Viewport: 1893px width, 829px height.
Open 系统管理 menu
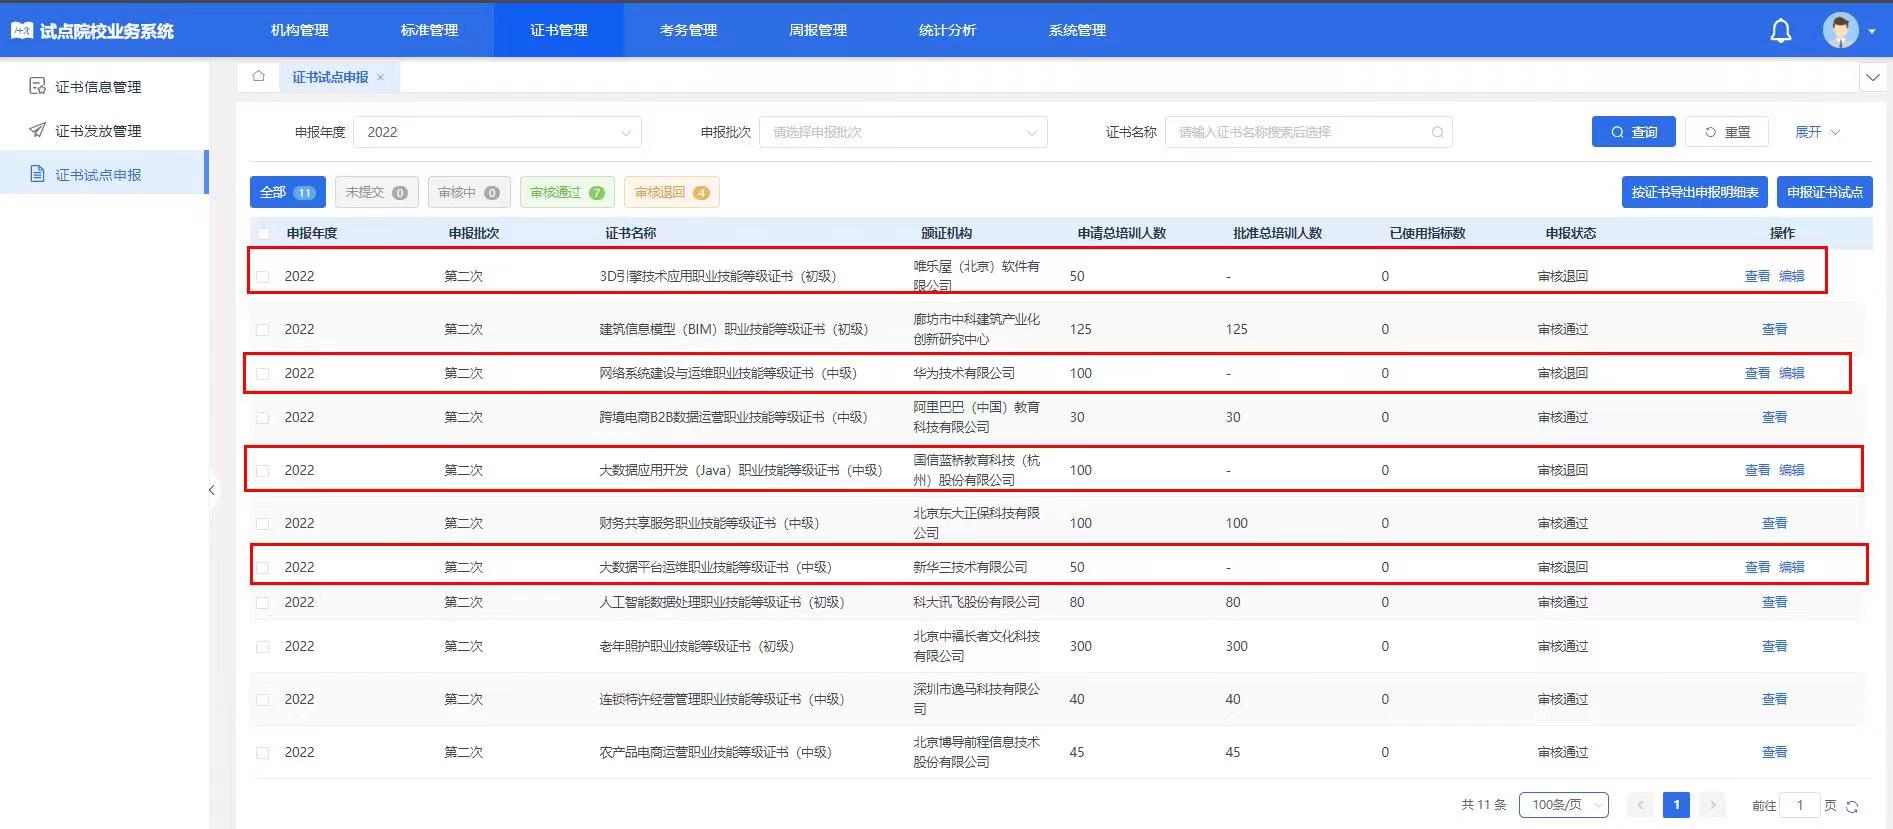(x=1077, y=30)
